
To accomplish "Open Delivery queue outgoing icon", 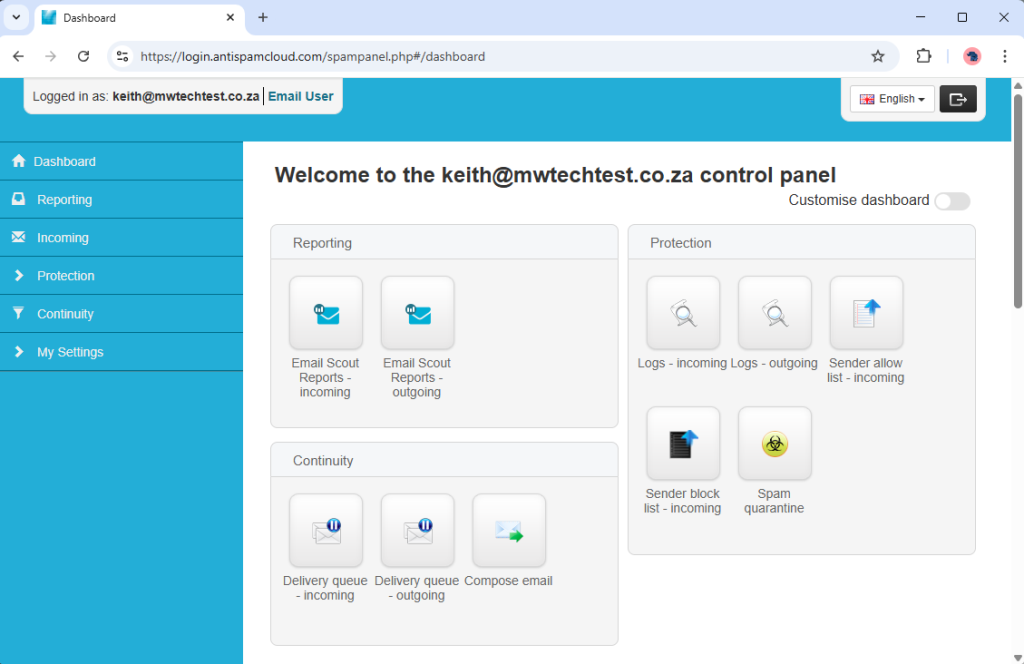I will coord(417,530).
